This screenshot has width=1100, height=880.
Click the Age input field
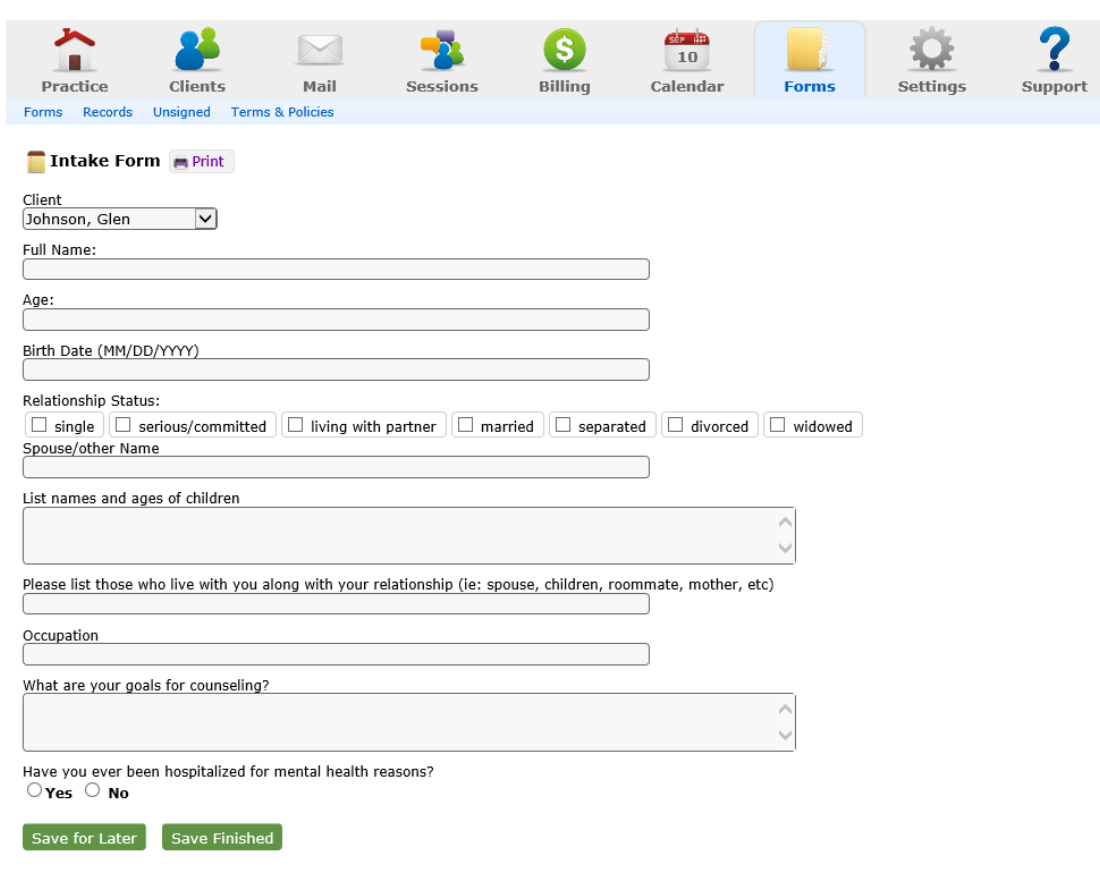click(336, 320)
